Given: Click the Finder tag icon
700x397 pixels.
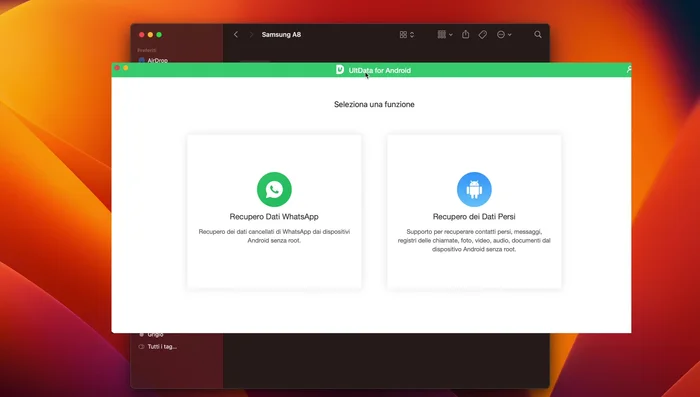Looking at the screenshot, I should [483, 34].
